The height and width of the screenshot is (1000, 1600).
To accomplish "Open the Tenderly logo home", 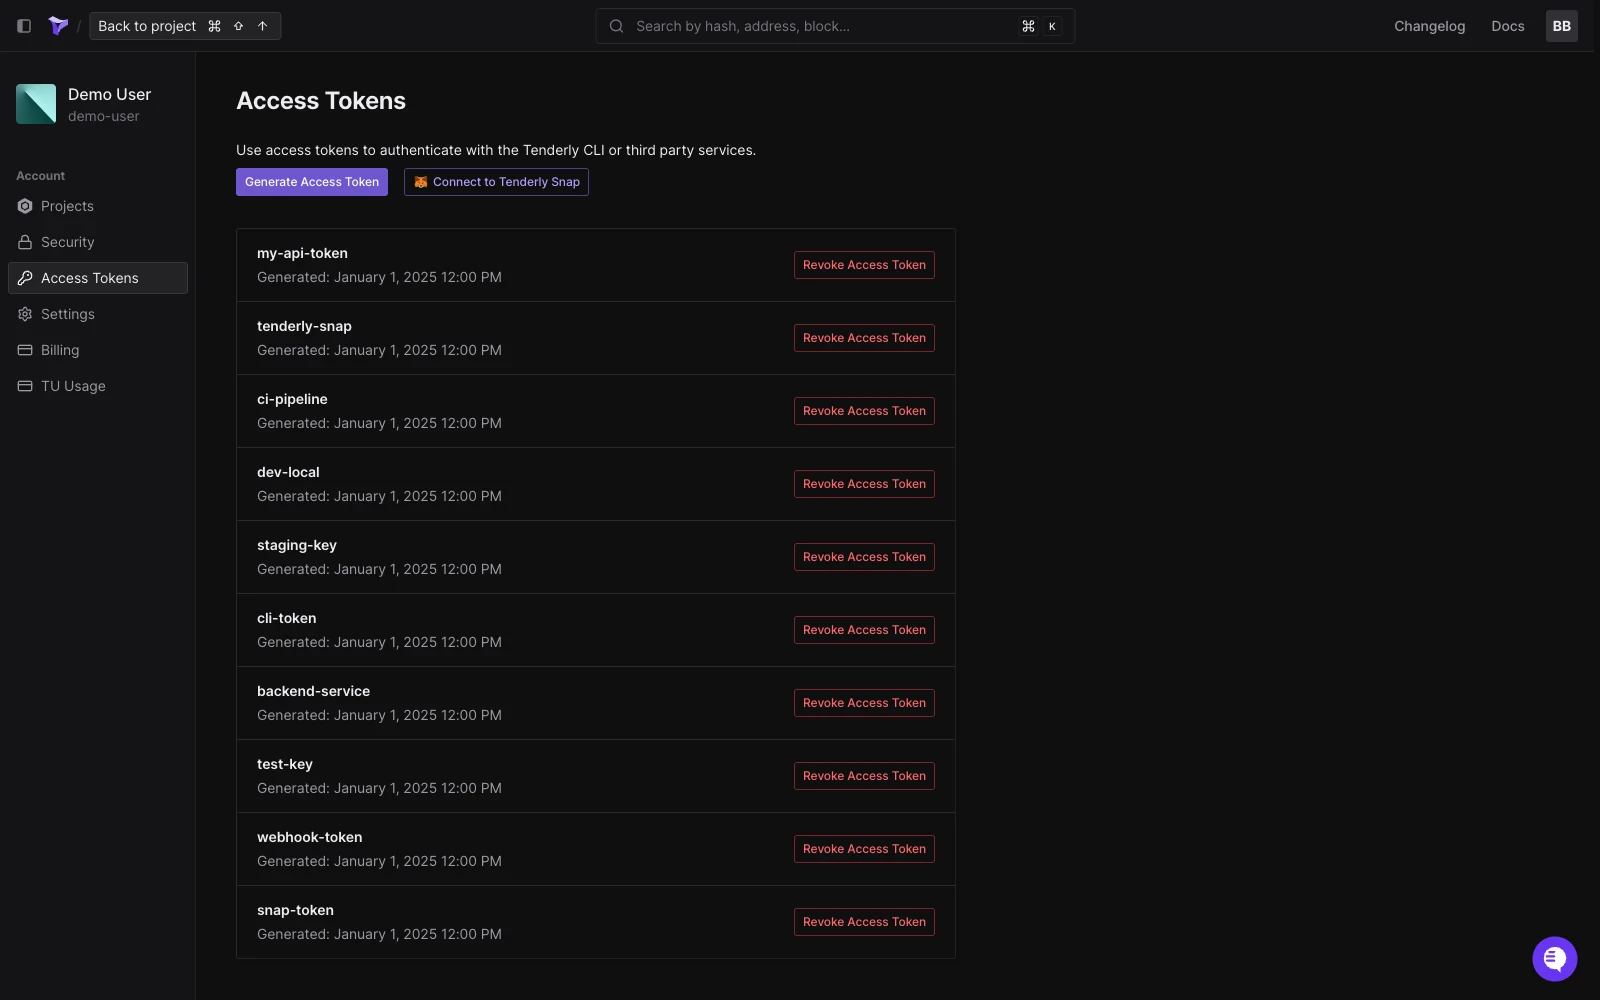I will coord(58,26).
